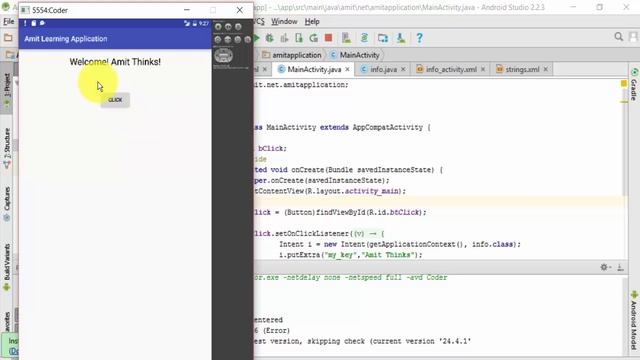The width and height of the screenshot is (640, 360).
Task: Click the hide panel icon beside gear
Action: coord(620,267)
